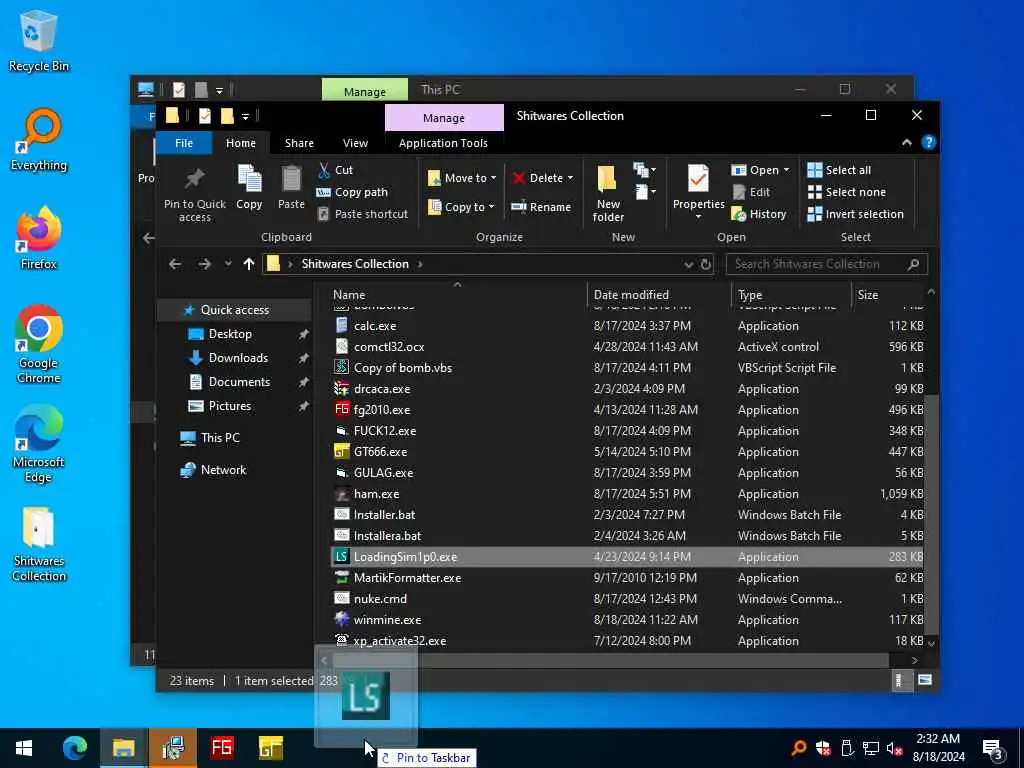Switch to the View tab
This screenshot has width=1024, height=768.
click(355, 142)
